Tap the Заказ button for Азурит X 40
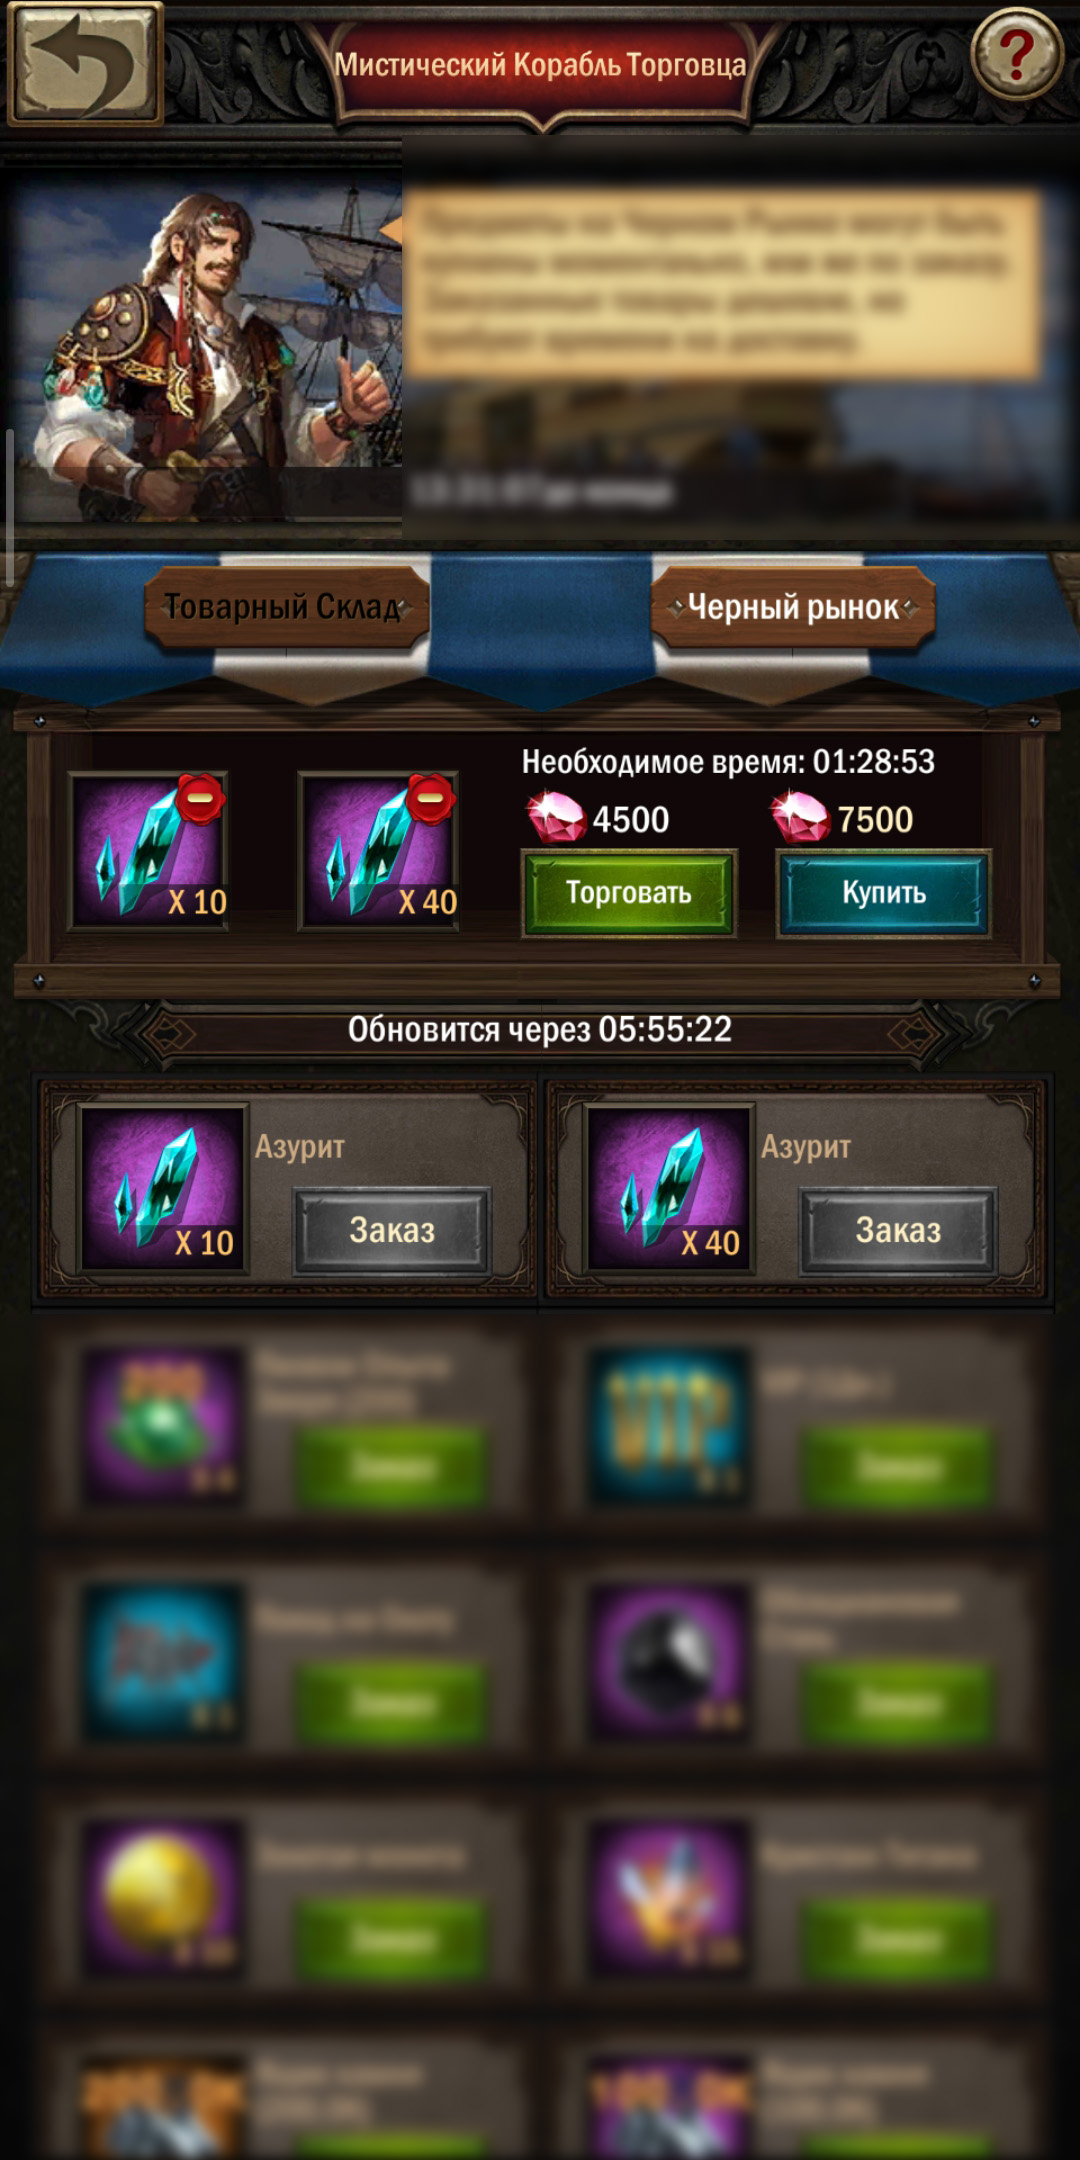 (898, 1230)
